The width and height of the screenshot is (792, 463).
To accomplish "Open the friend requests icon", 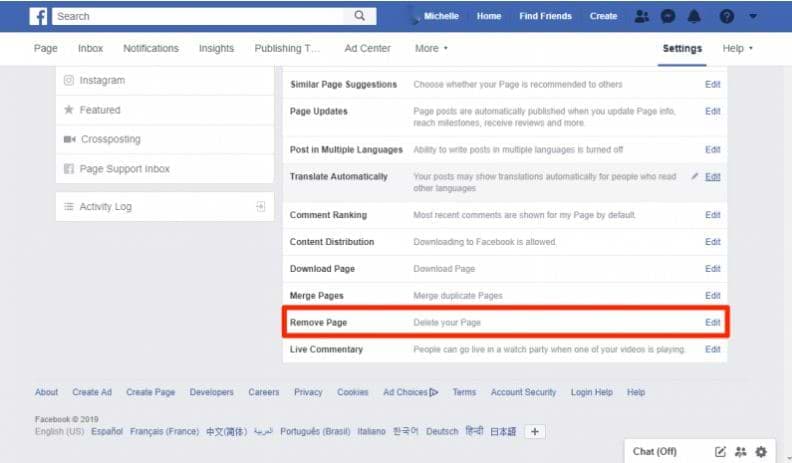I will click(x=641, y=16).
